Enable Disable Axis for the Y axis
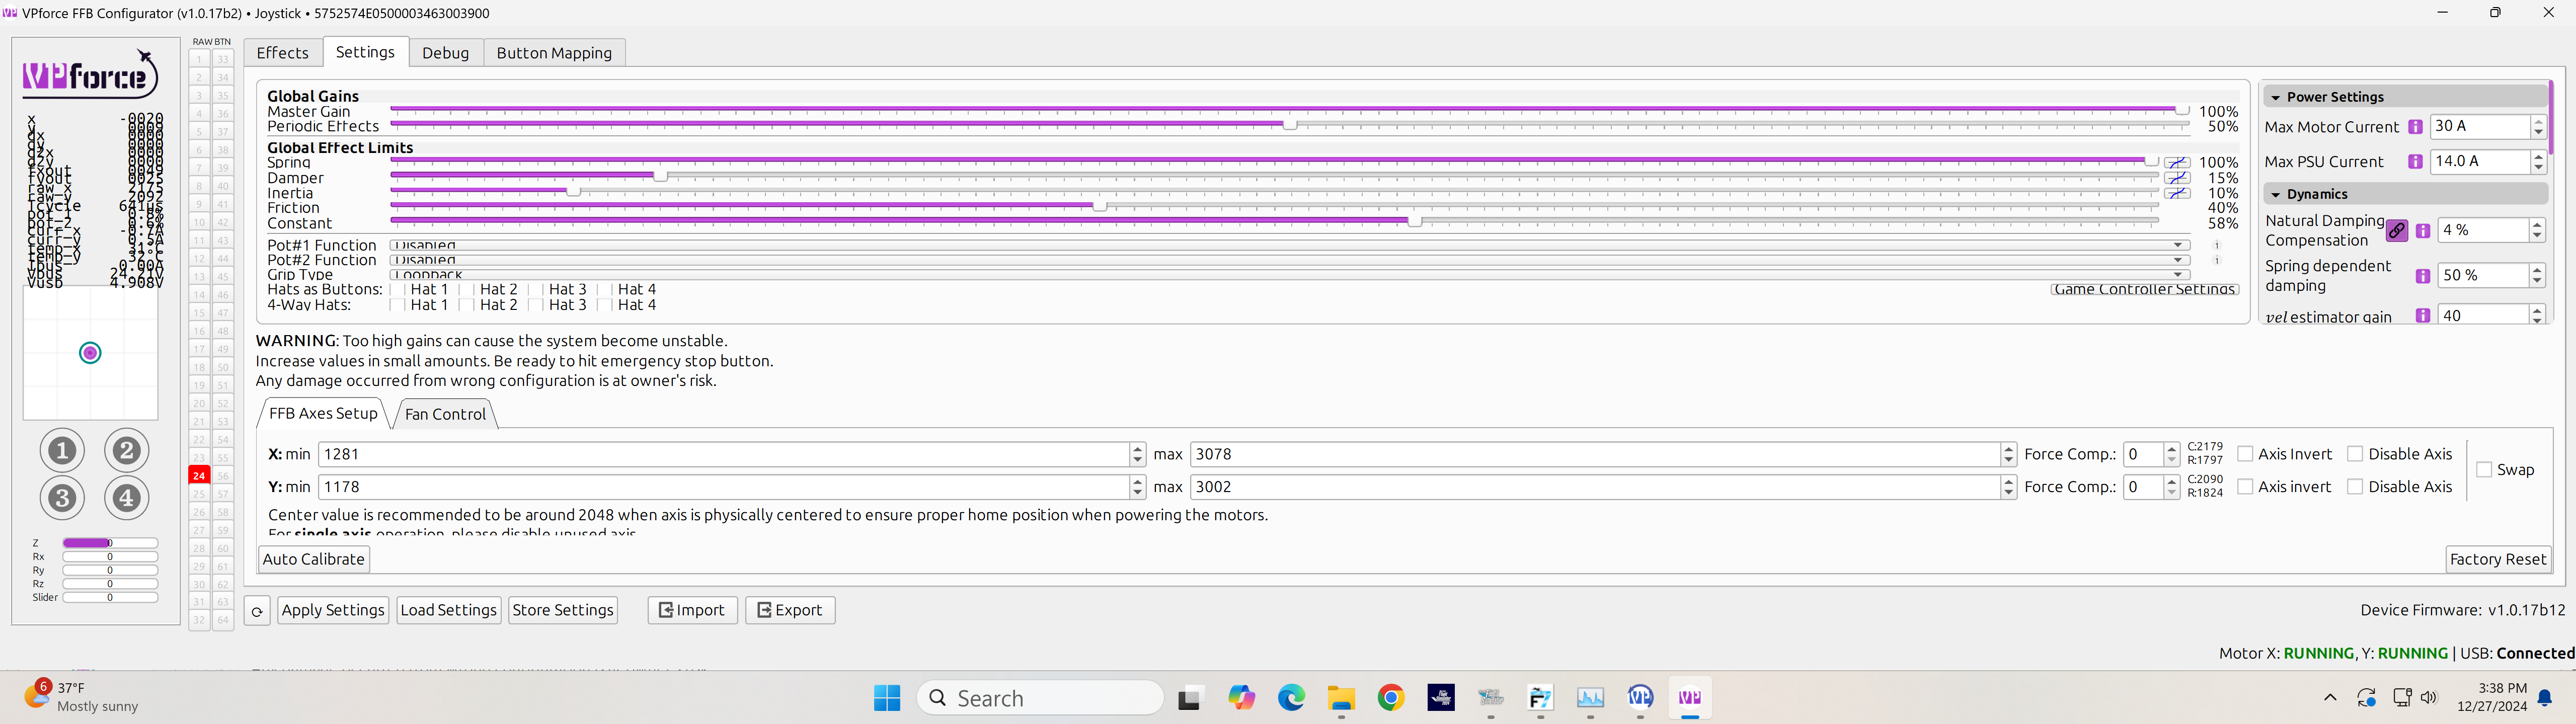This screenshot has width=2576, height=724. point(2354,487)
